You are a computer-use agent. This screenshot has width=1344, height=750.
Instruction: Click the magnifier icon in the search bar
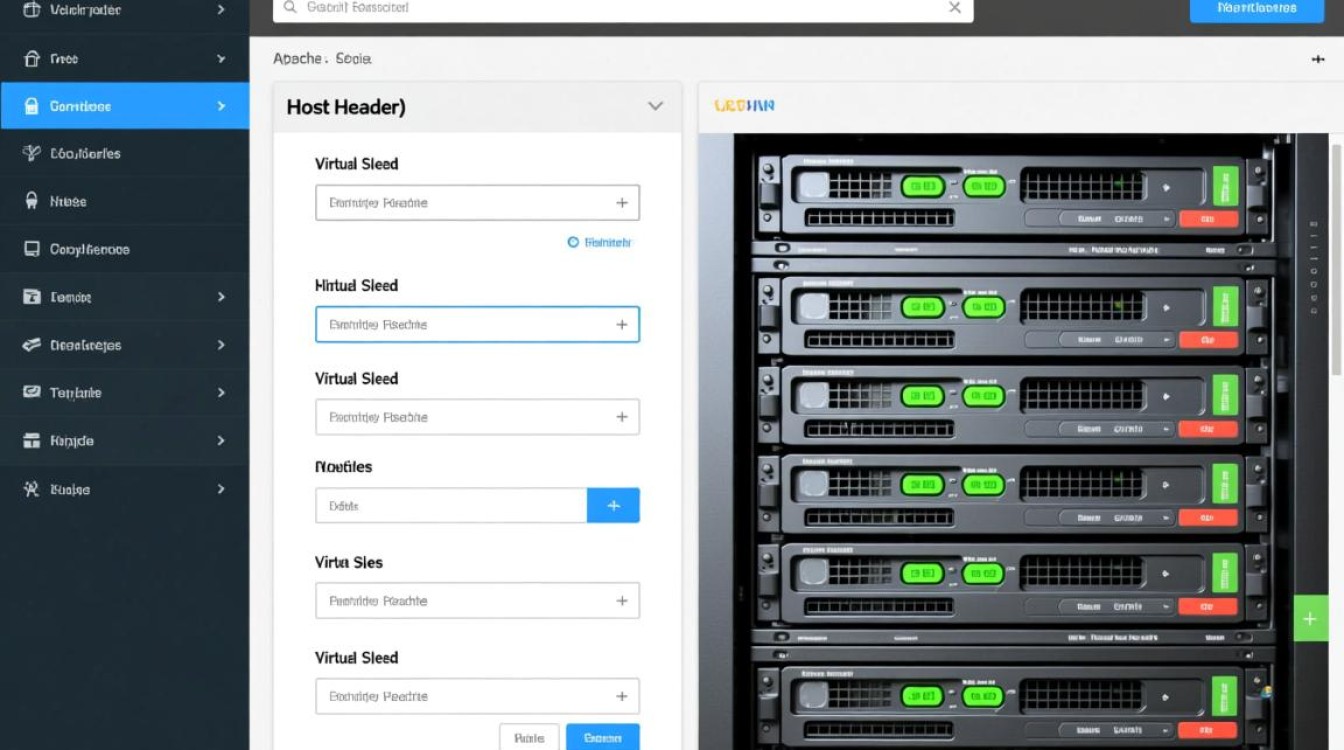[x=290, y=8]
